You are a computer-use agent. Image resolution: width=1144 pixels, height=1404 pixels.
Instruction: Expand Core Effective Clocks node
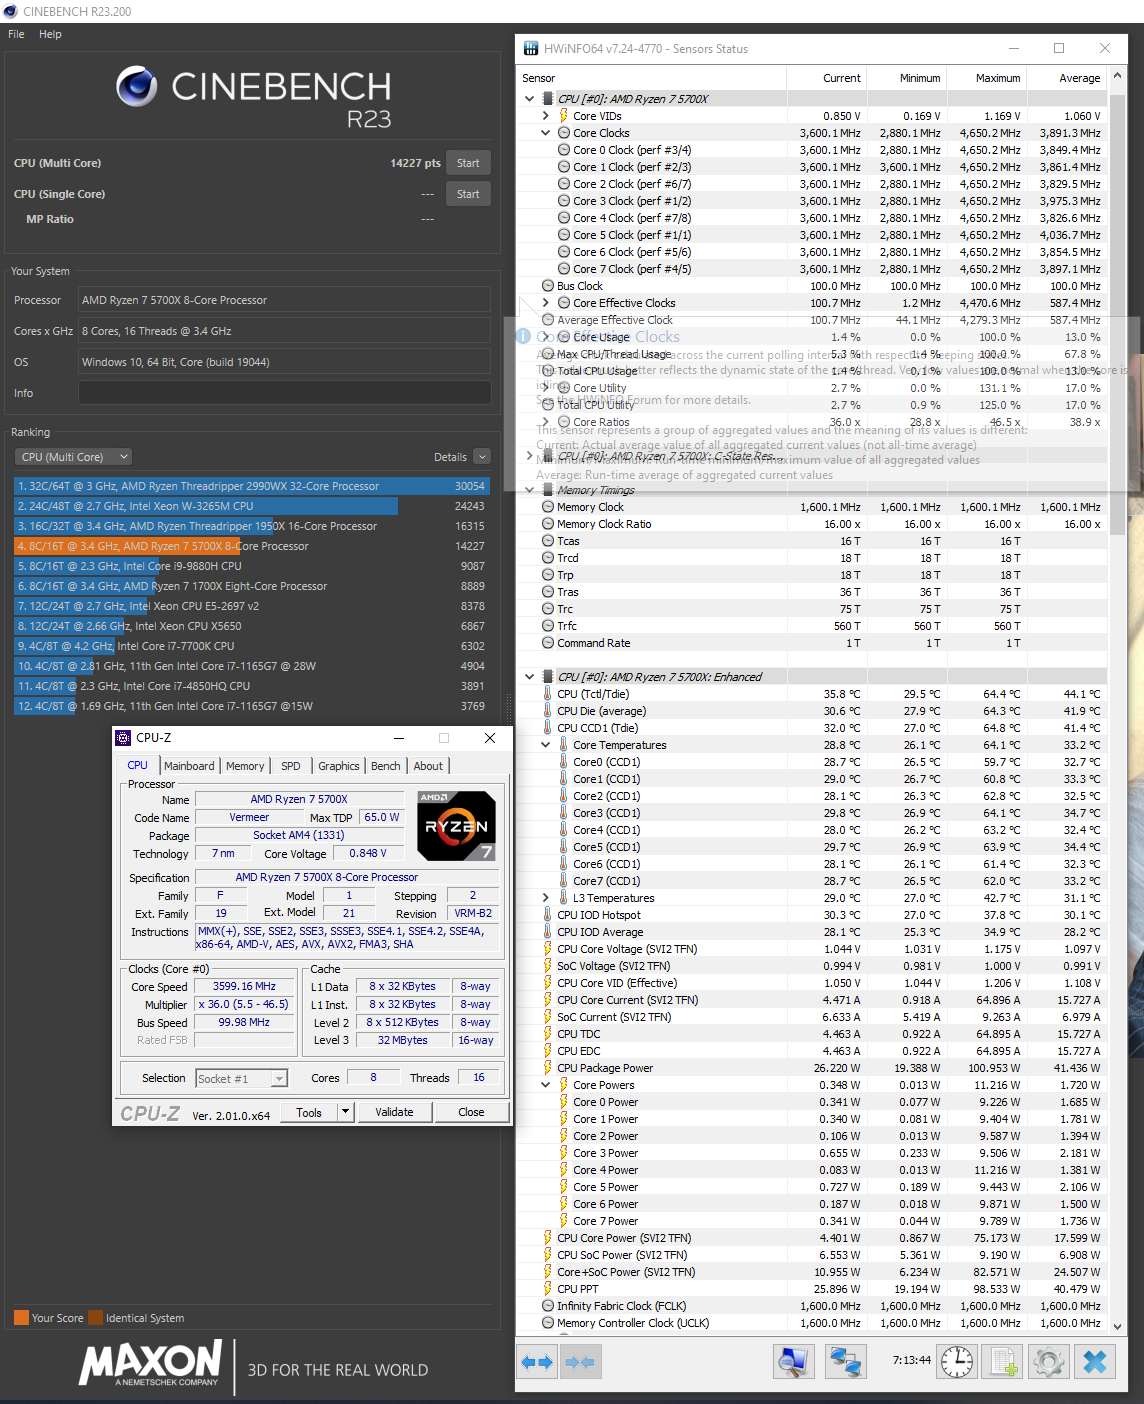[x=546, y=303]
